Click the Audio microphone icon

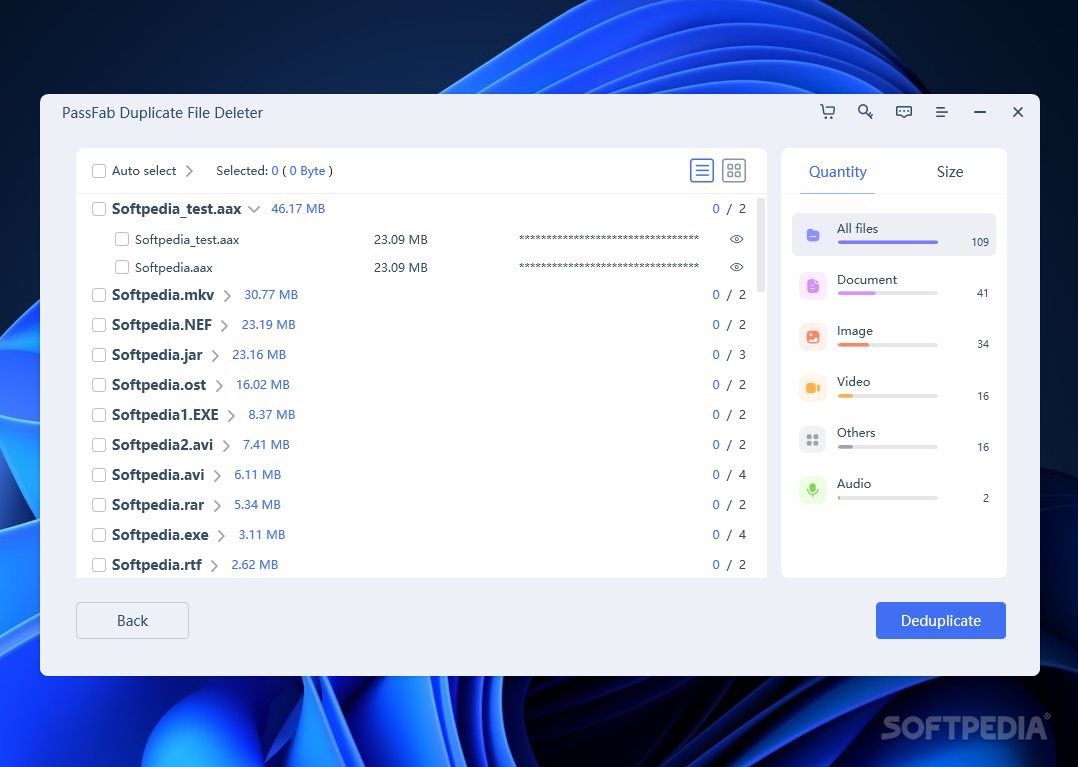coord(813,490)
